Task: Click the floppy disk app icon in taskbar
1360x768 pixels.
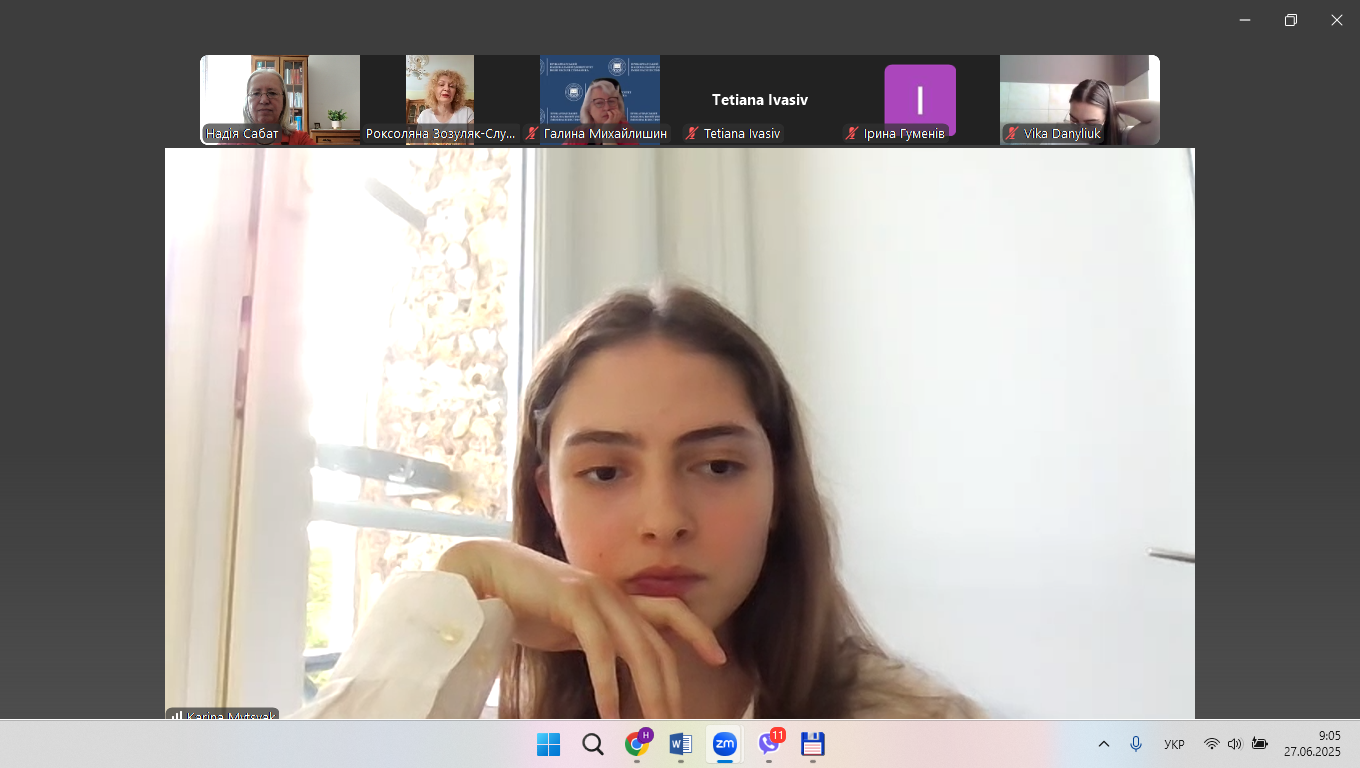Action: (x=812, y=744)
